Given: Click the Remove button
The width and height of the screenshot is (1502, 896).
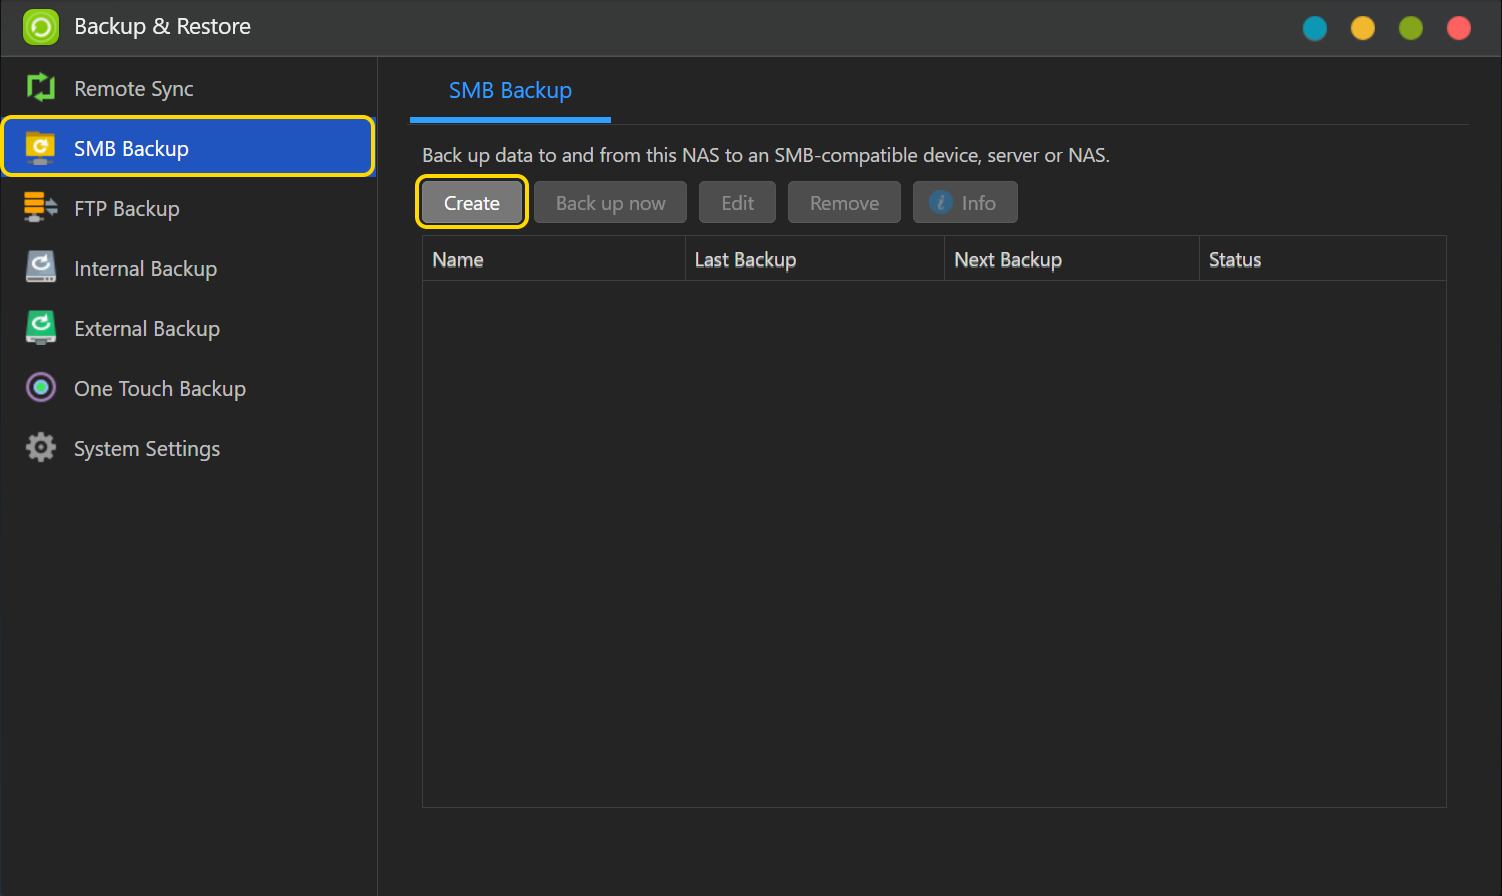Looking at the screenshot, I should 844,203.
